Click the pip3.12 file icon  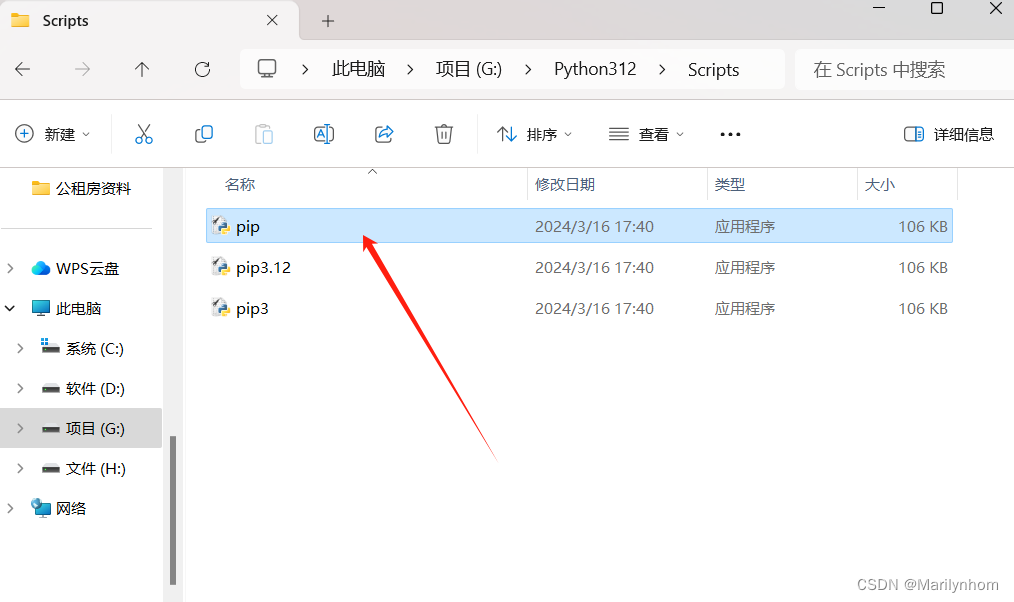pyautogui.click(x=221, y=266)
